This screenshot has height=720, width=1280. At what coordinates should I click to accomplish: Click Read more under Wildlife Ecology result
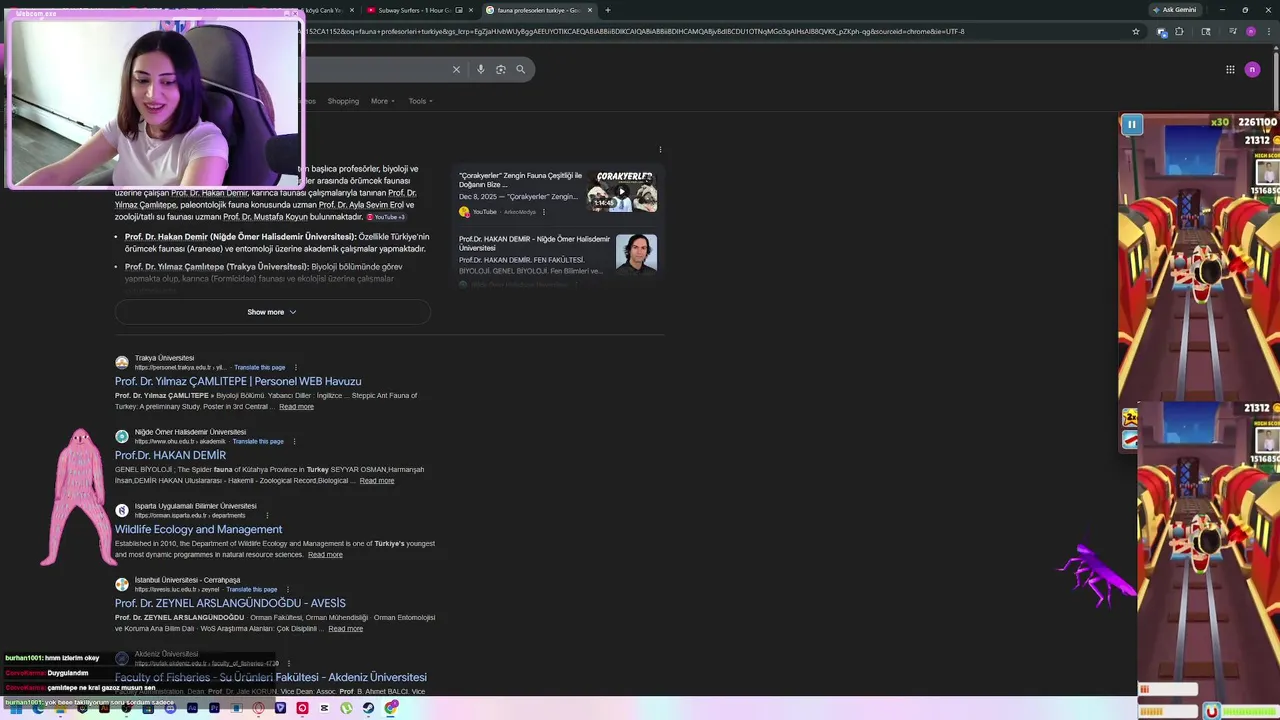tap(325, 555)
